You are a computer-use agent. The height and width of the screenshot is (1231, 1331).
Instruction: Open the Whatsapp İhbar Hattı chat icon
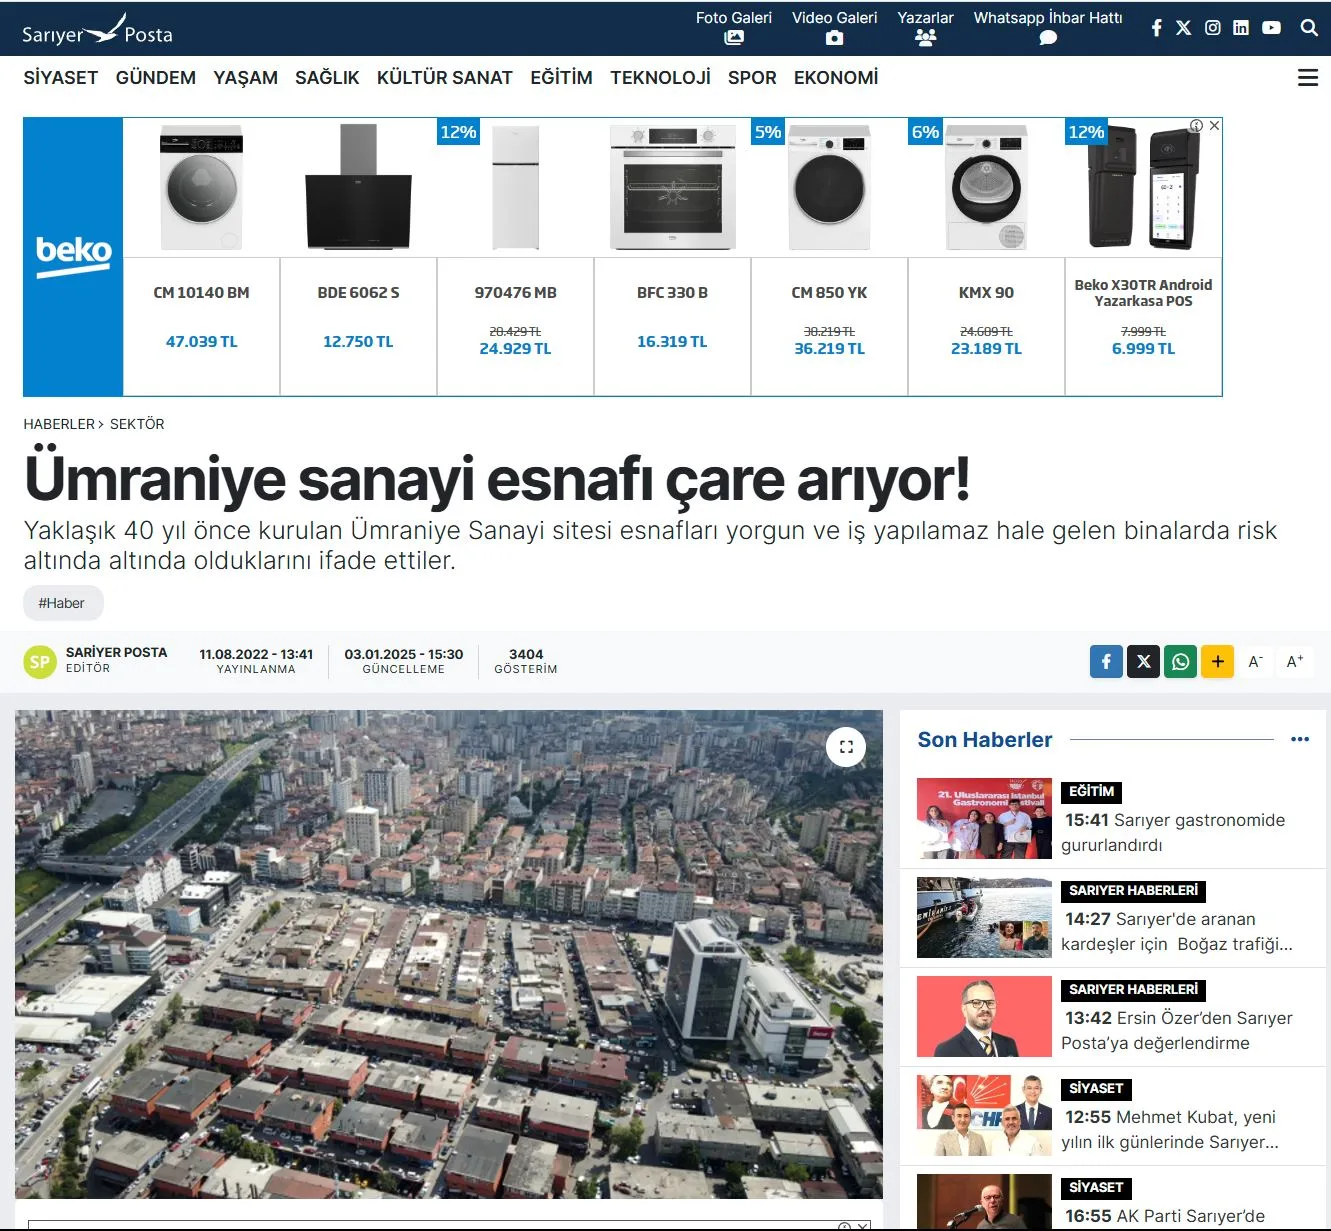[1047, 37]
